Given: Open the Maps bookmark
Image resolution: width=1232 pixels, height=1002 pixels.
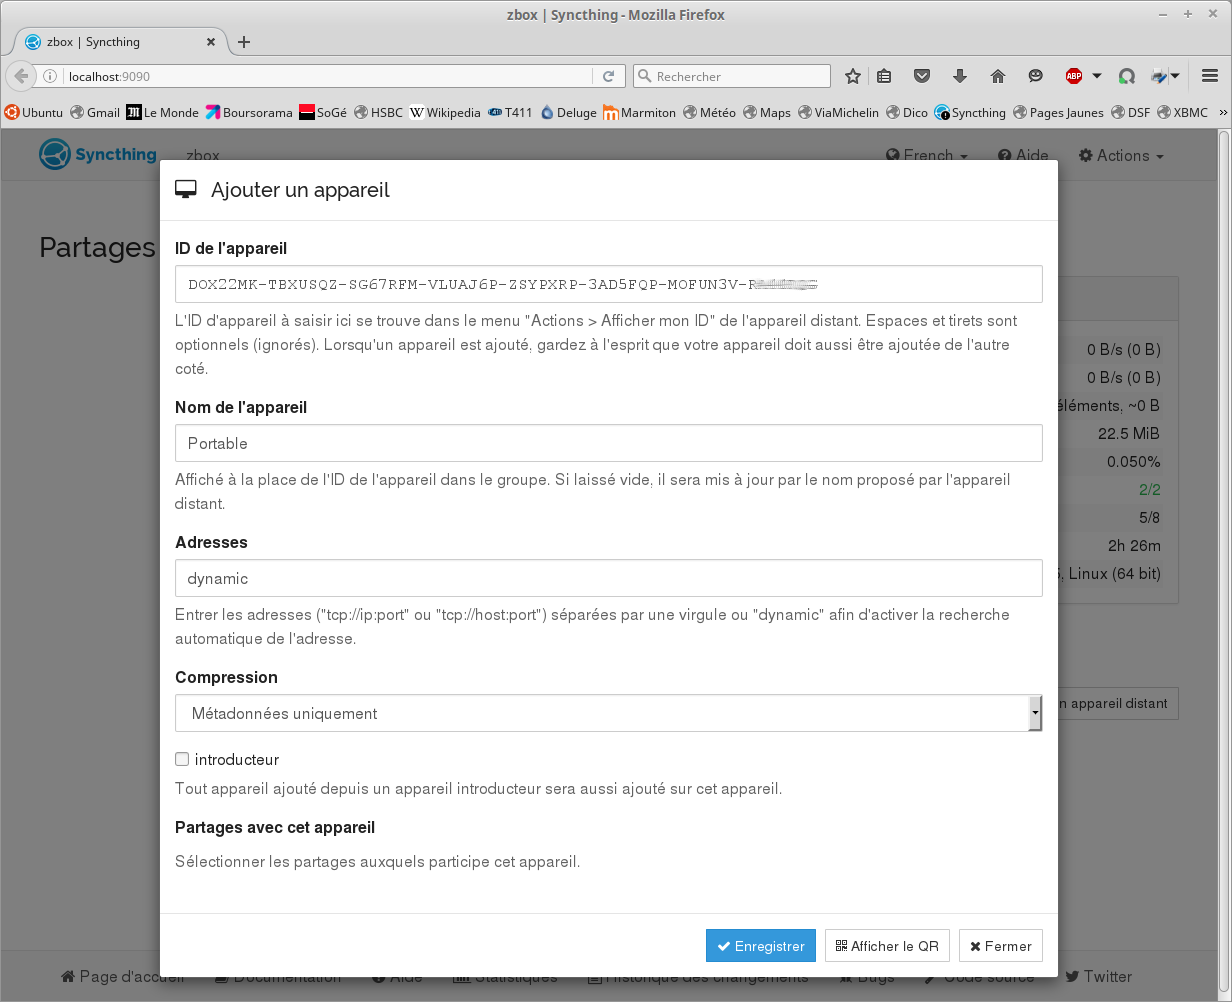Looking at the screenshot, I should coord(767,113).
